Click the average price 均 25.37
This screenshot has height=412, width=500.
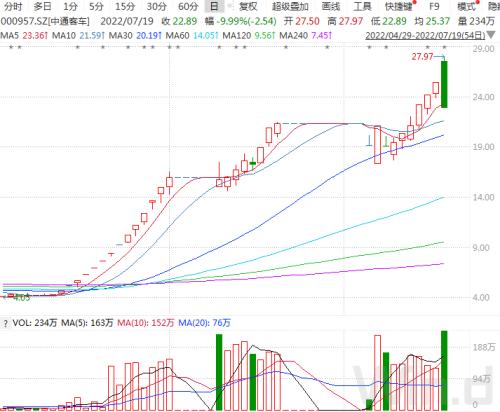pos(432,21)
